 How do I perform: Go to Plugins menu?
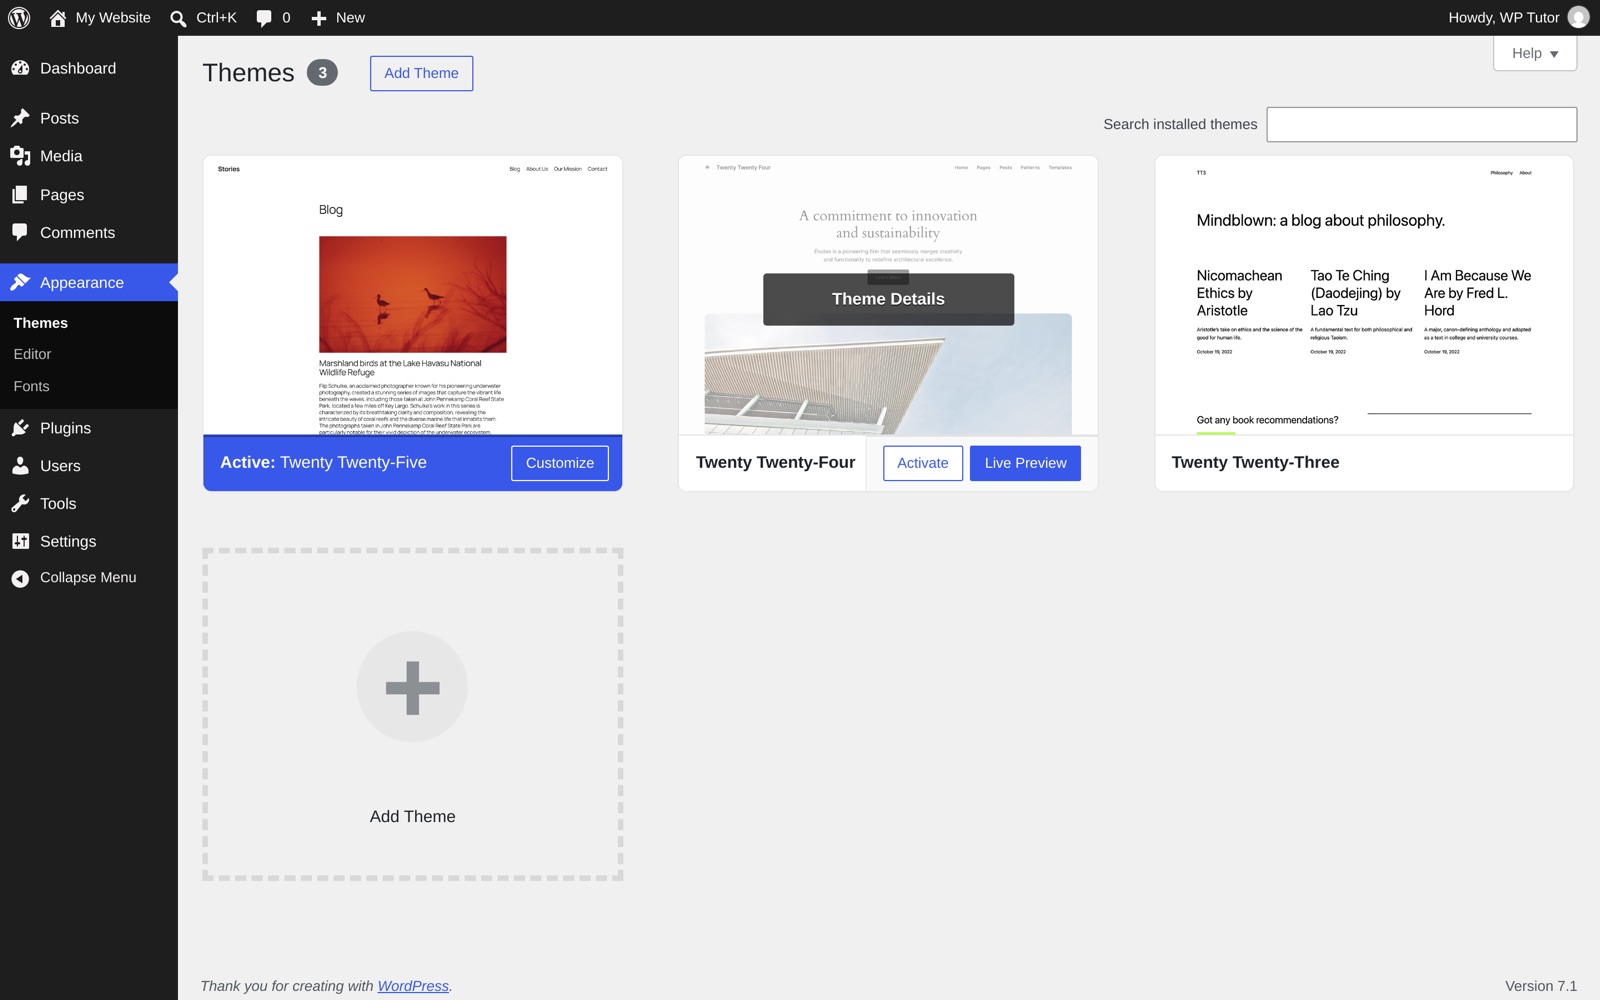[x=65, y=428]
